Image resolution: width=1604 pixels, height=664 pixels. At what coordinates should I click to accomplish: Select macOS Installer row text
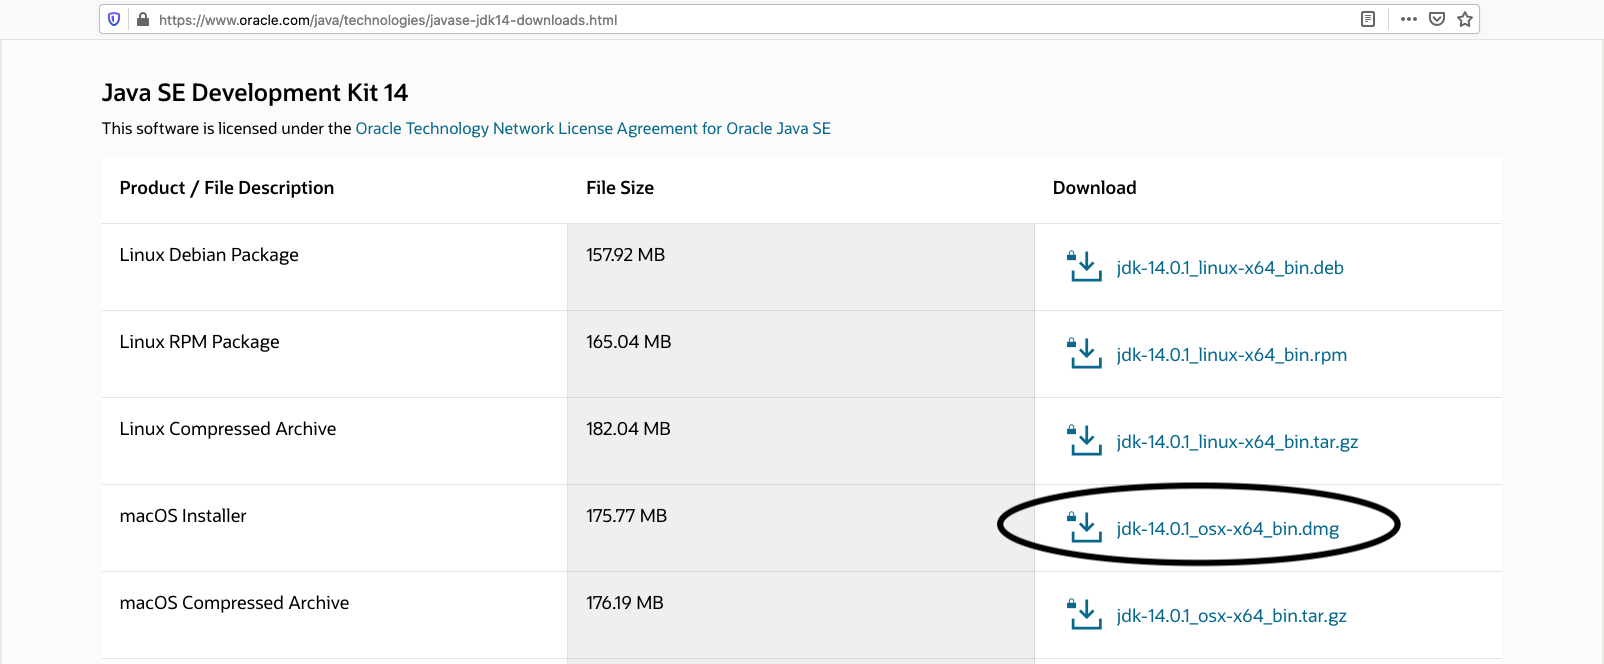(x=183, y=516)
